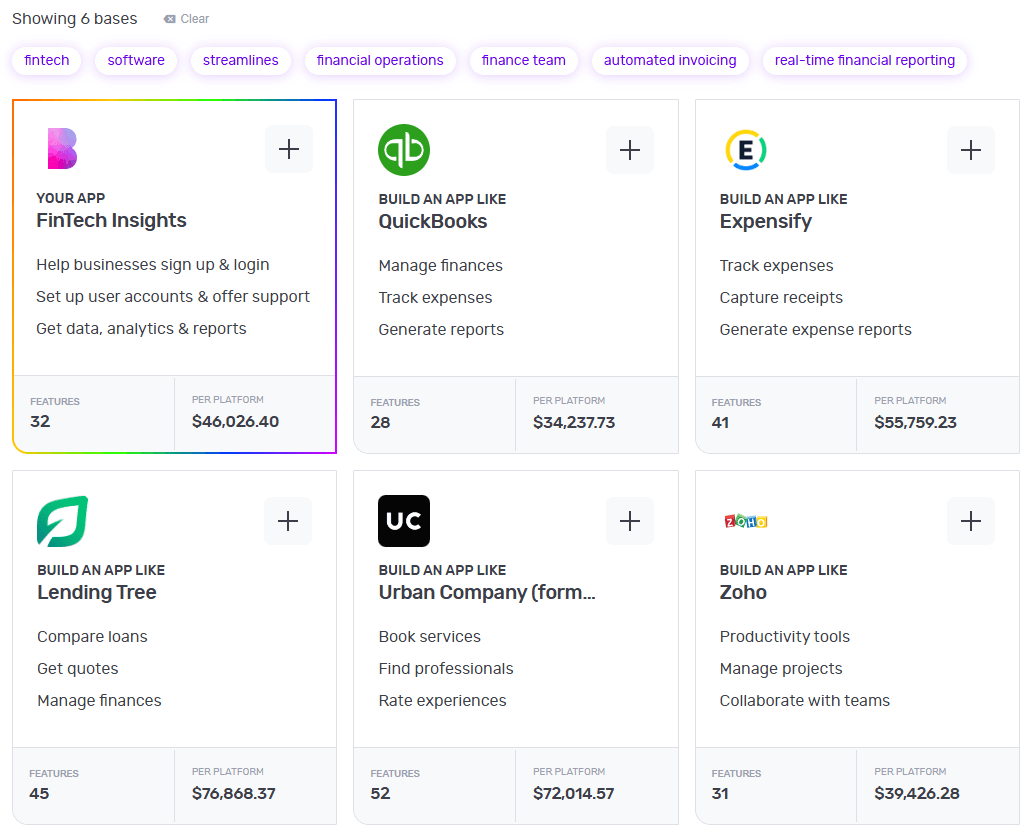Add the Expensify base with plus icon
This screenshot has width=1036, height=835.
(x=971, y=150)
